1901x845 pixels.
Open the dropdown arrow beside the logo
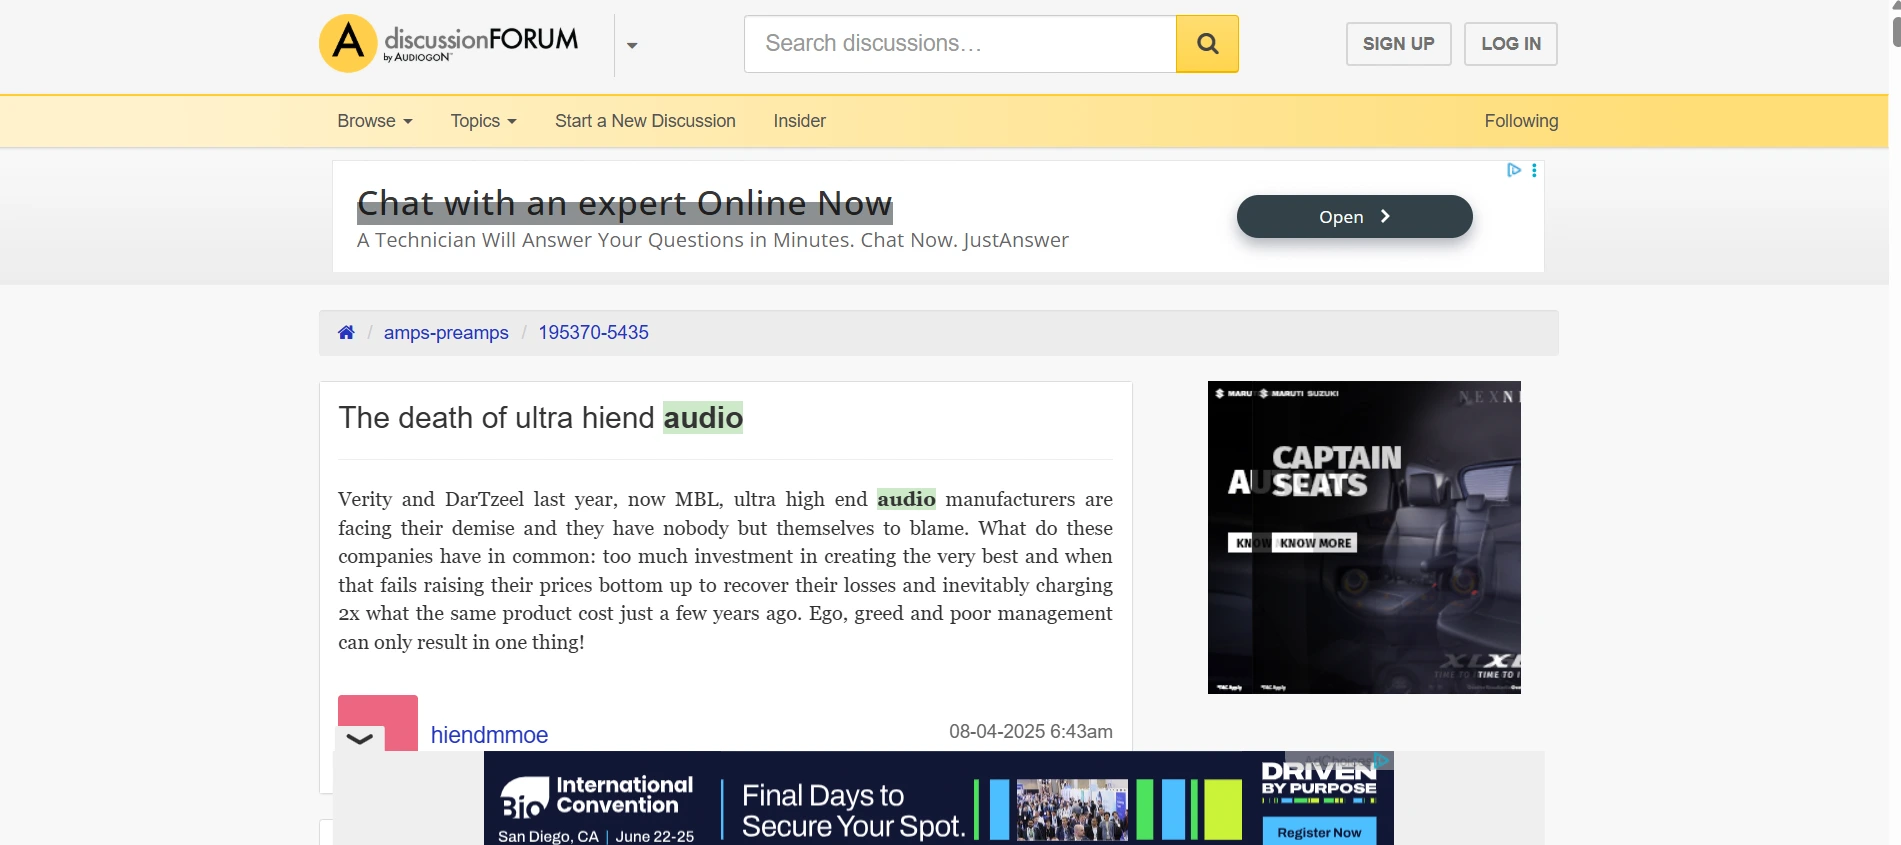point(632,45)
